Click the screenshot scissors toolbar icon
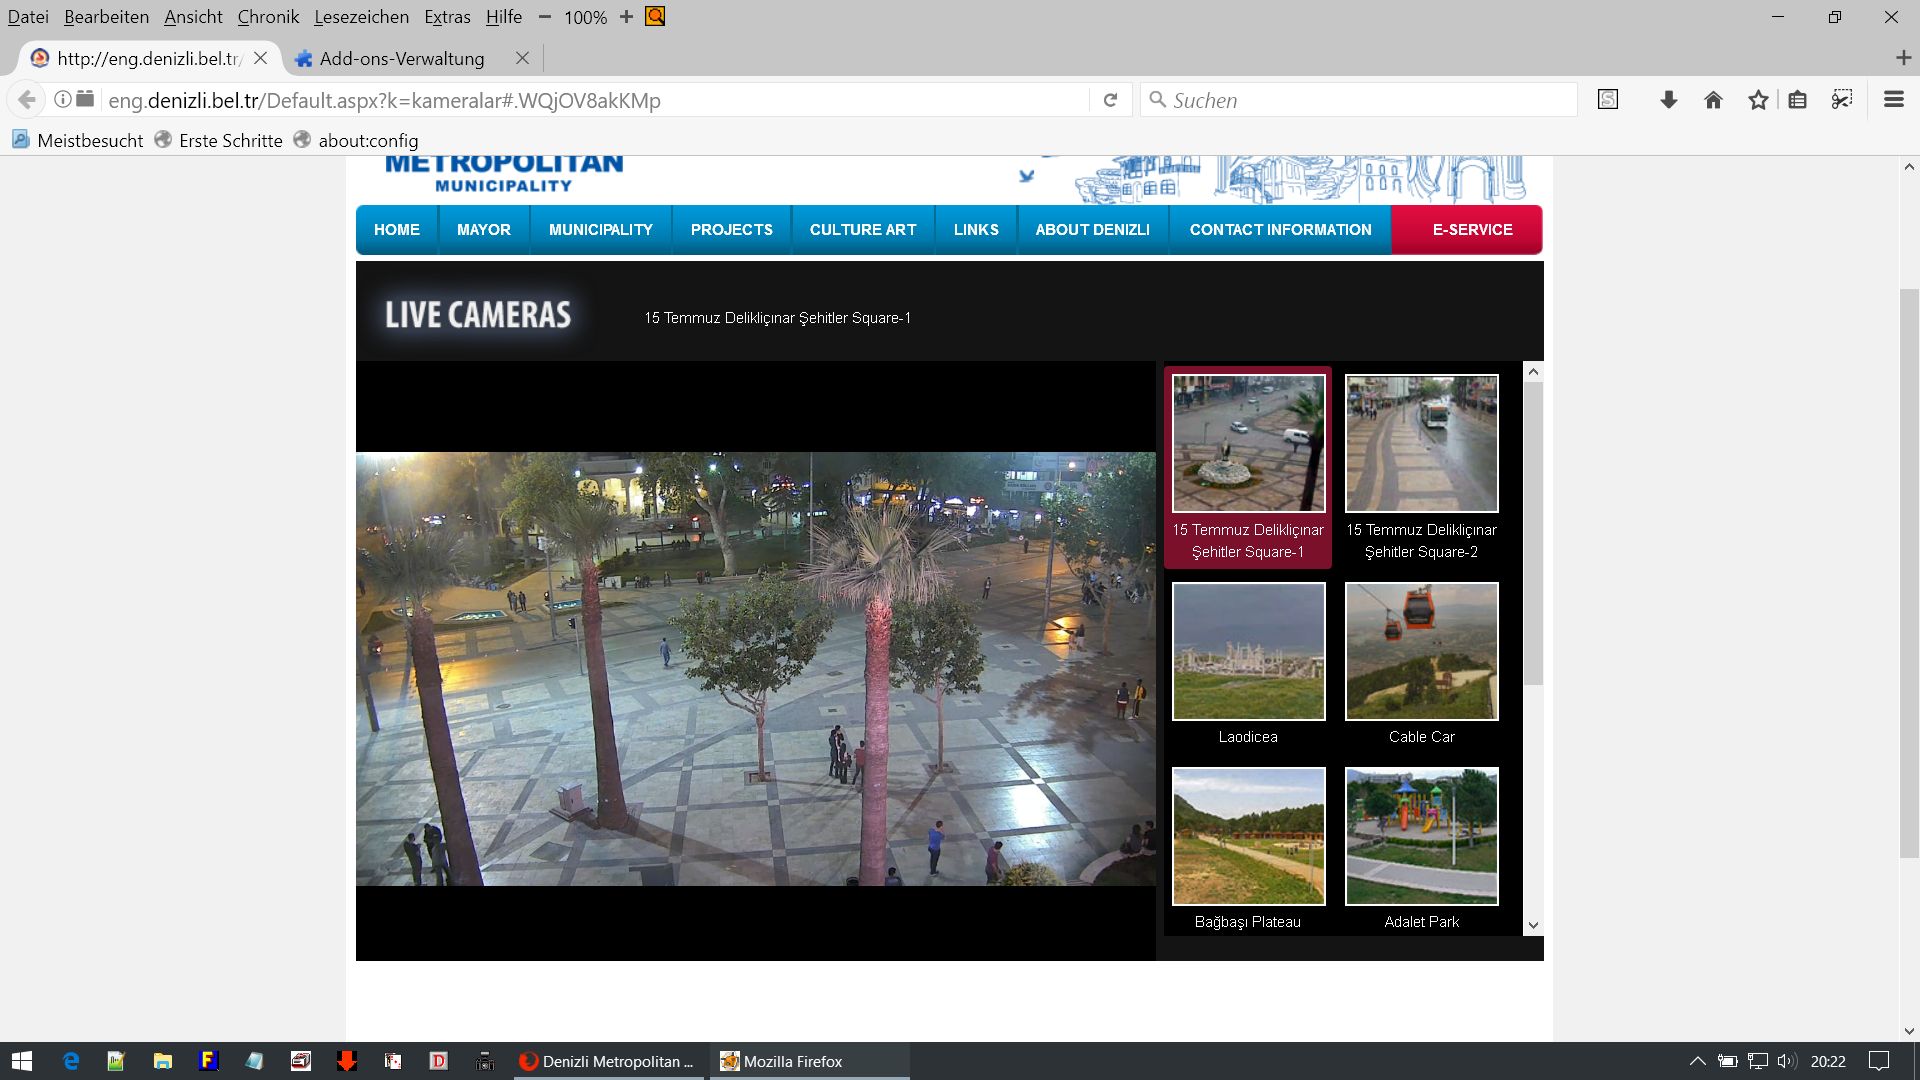 (1842, 100)
